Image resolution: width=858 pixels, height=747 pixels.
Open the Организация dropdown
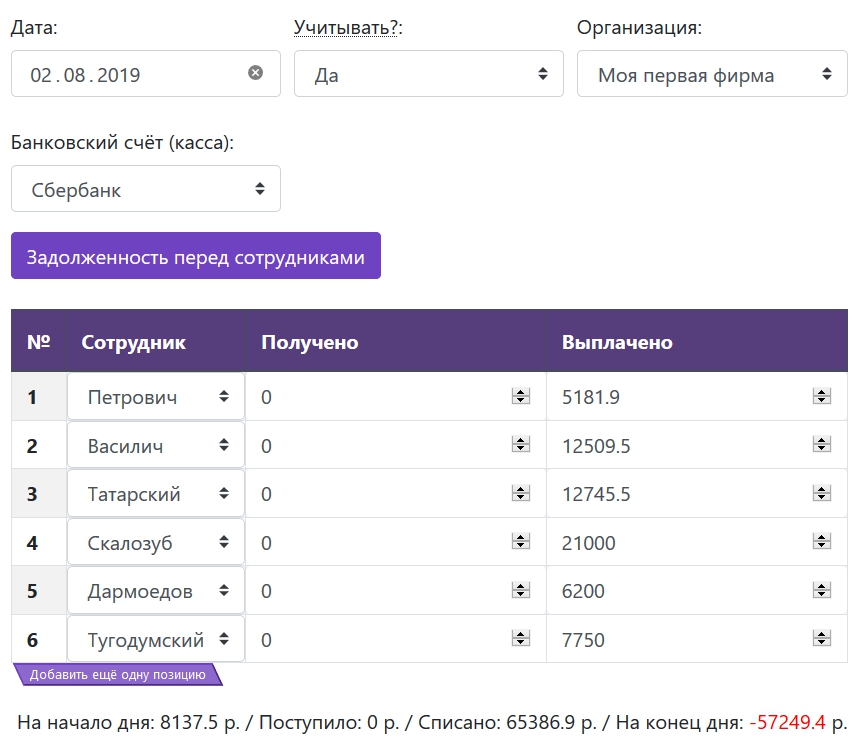[x=711, y=74]
